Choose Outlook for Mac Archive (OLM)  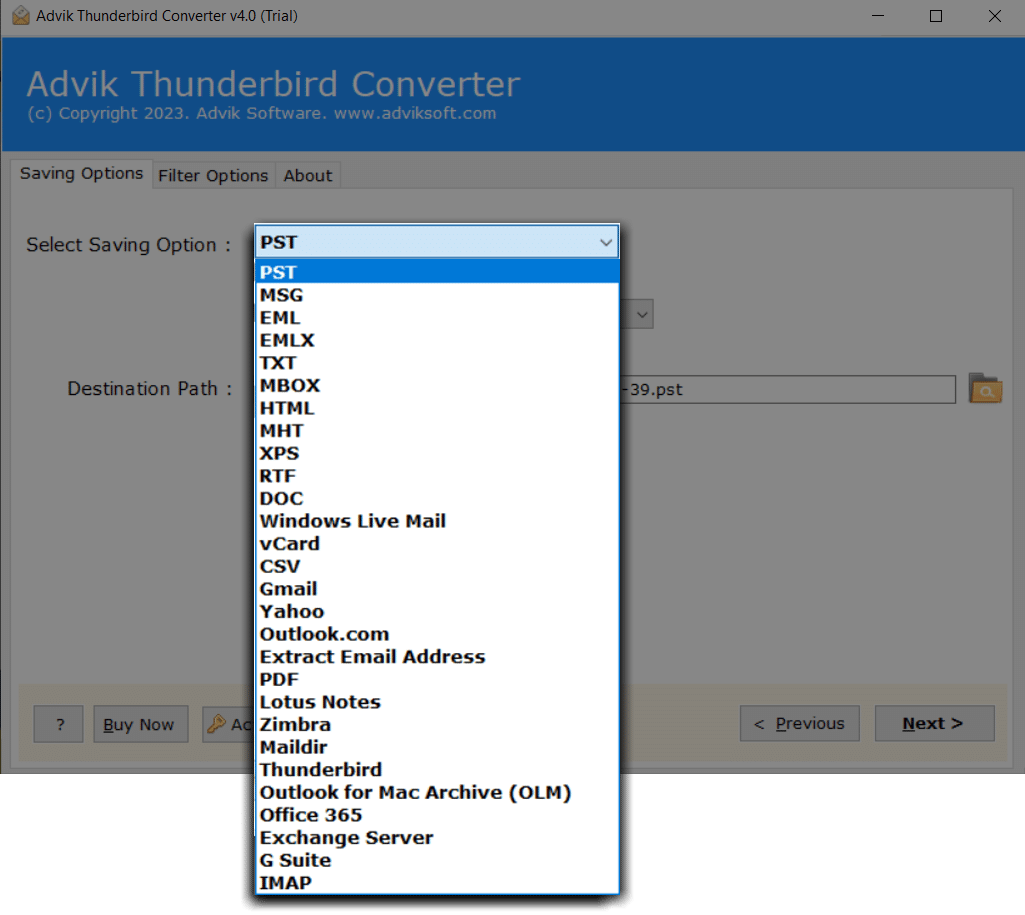(437, 793)
